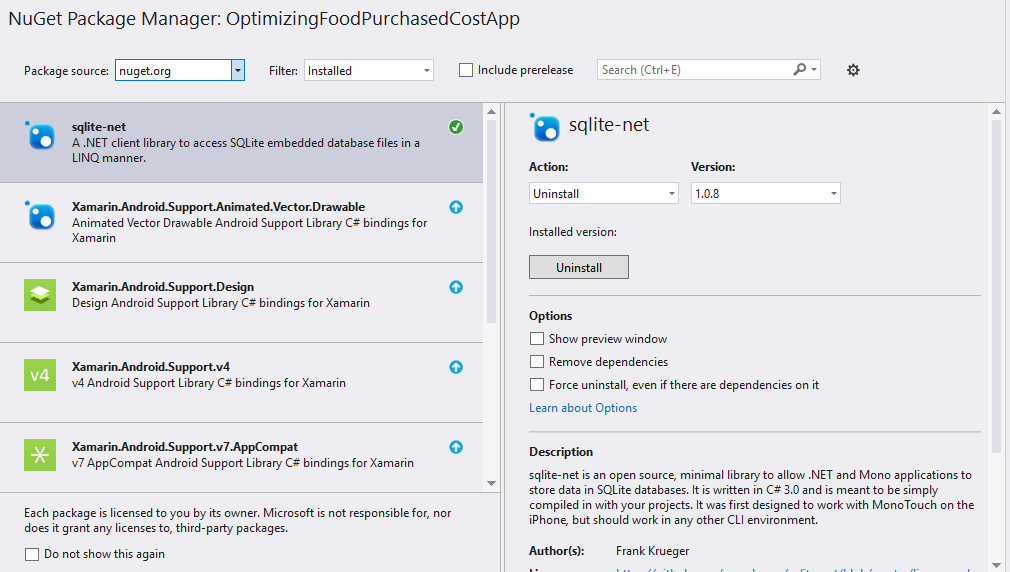The image size is (1010, 572).
Task: Click the green Support.Design package icon
Action: pos(40,295)
